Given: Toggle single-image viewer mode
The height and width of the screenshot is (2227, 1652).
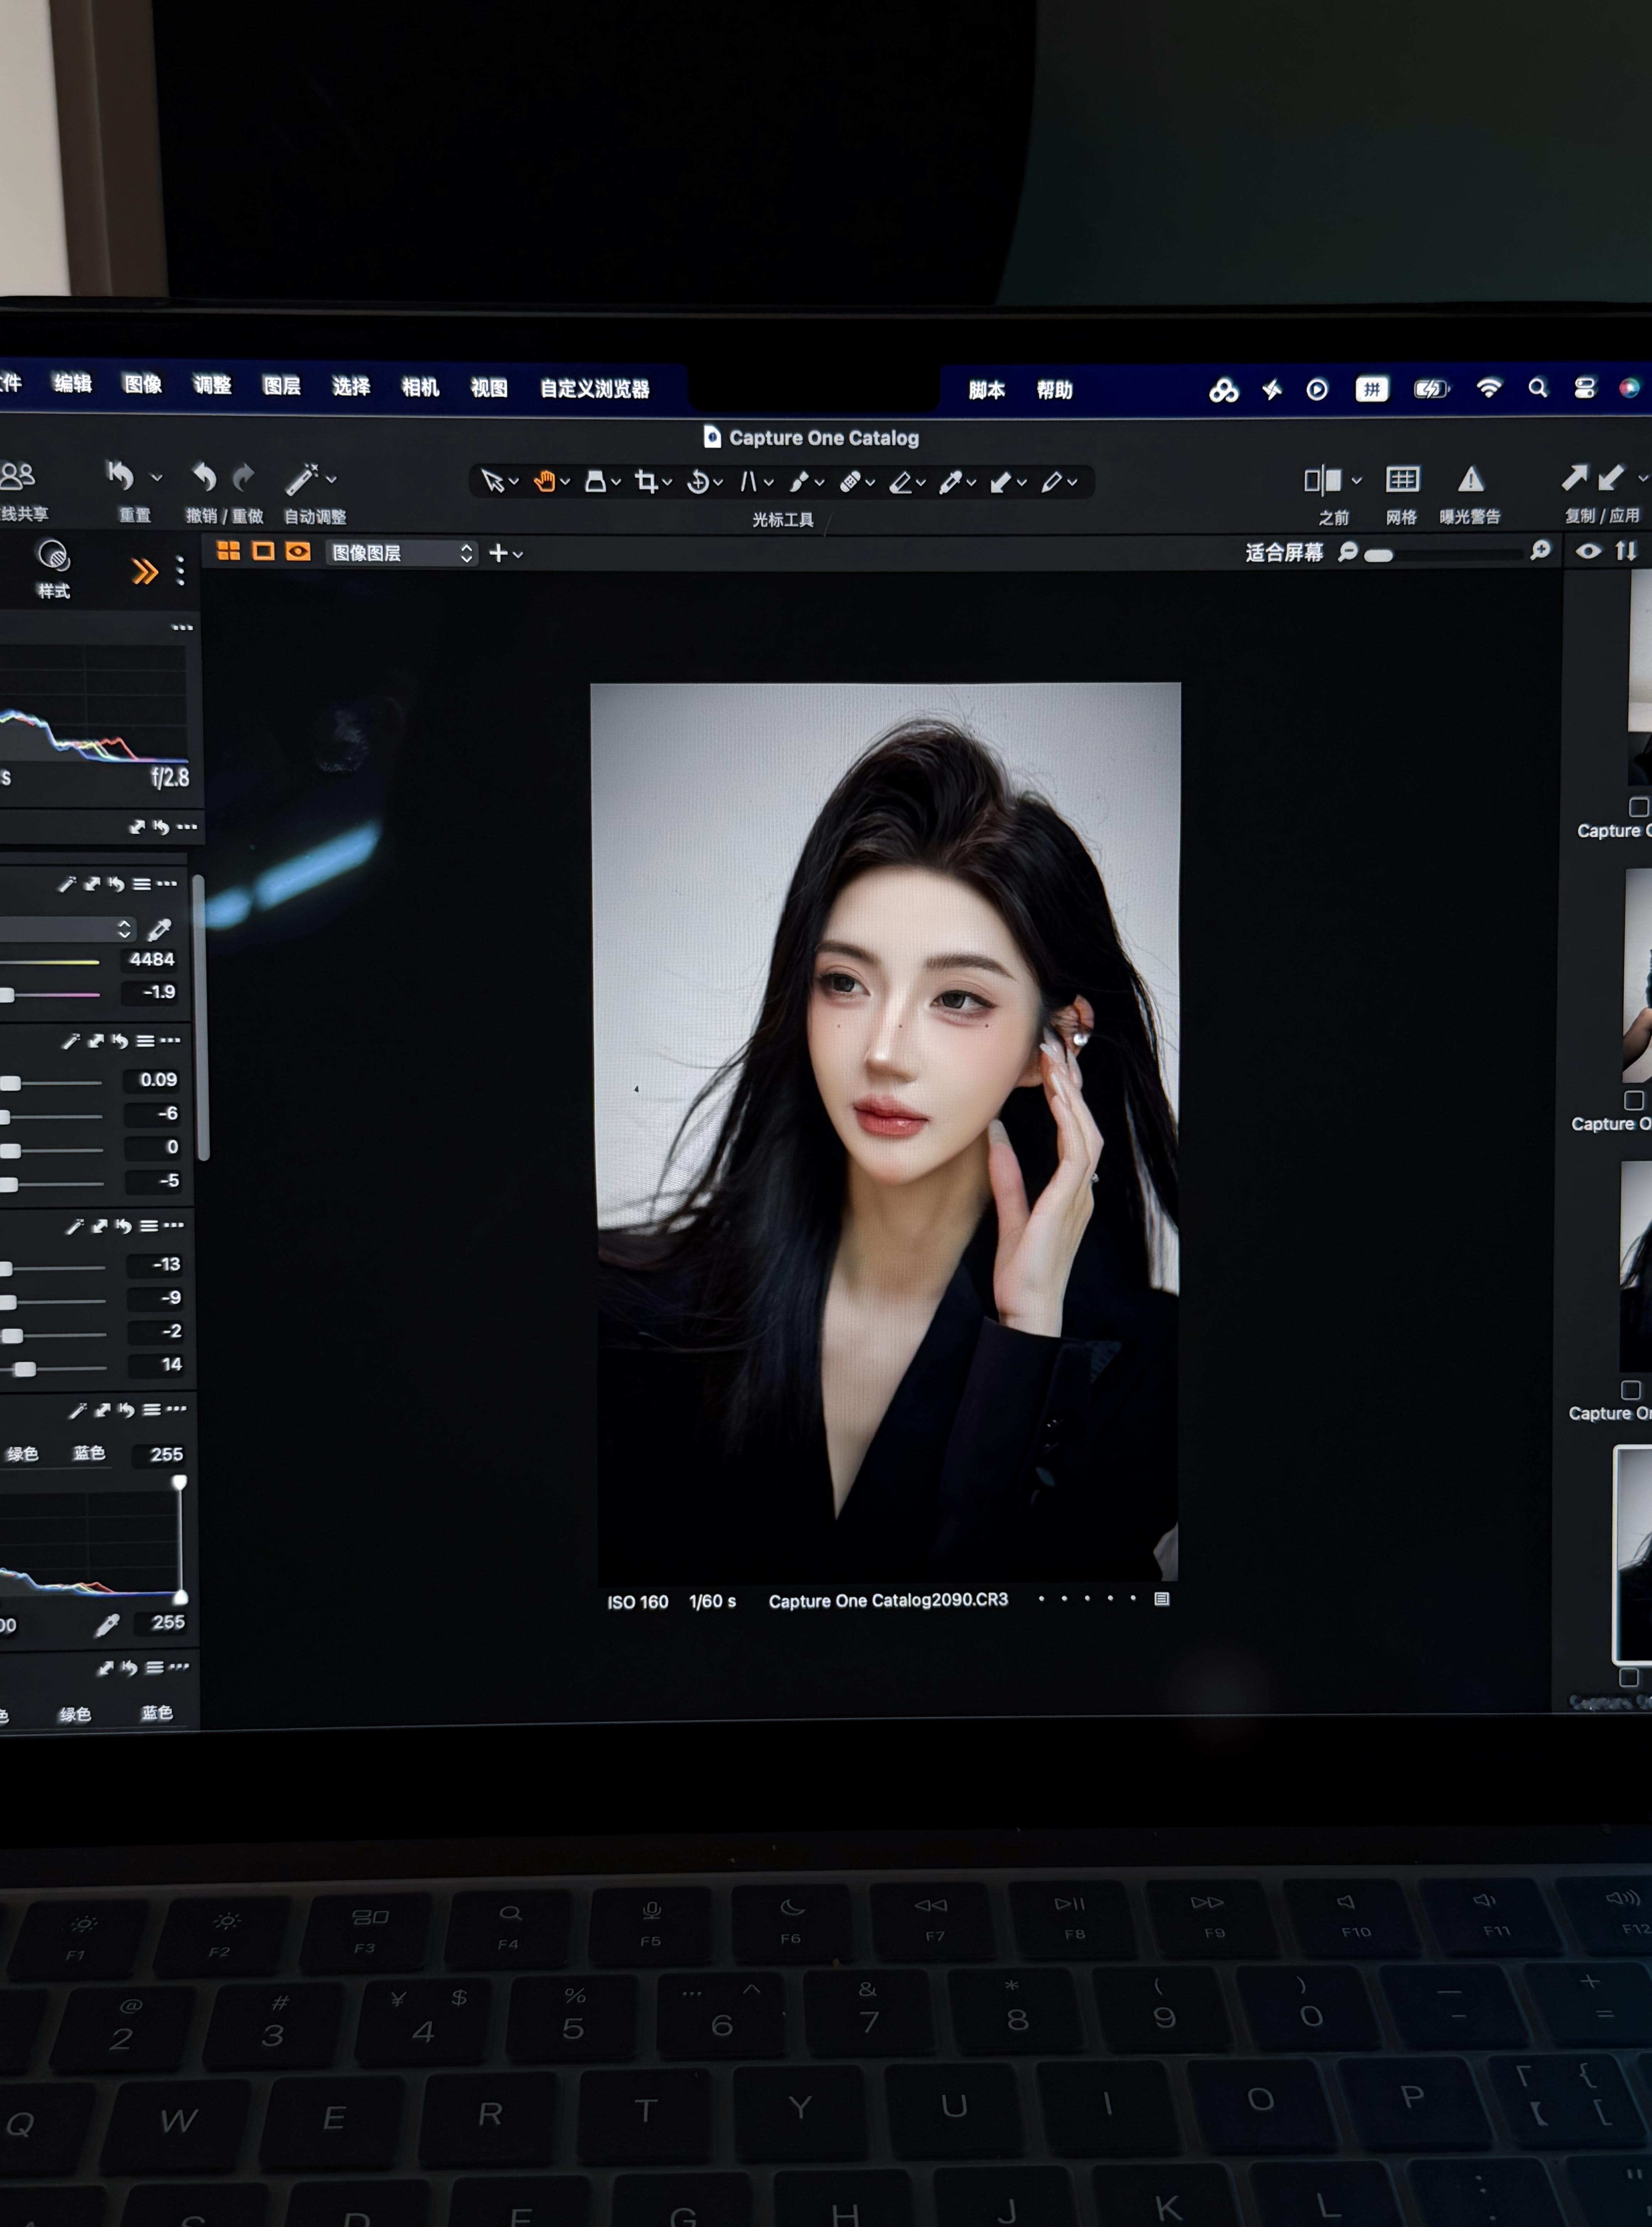Looking at the screenshot, I should pos(263,551).
